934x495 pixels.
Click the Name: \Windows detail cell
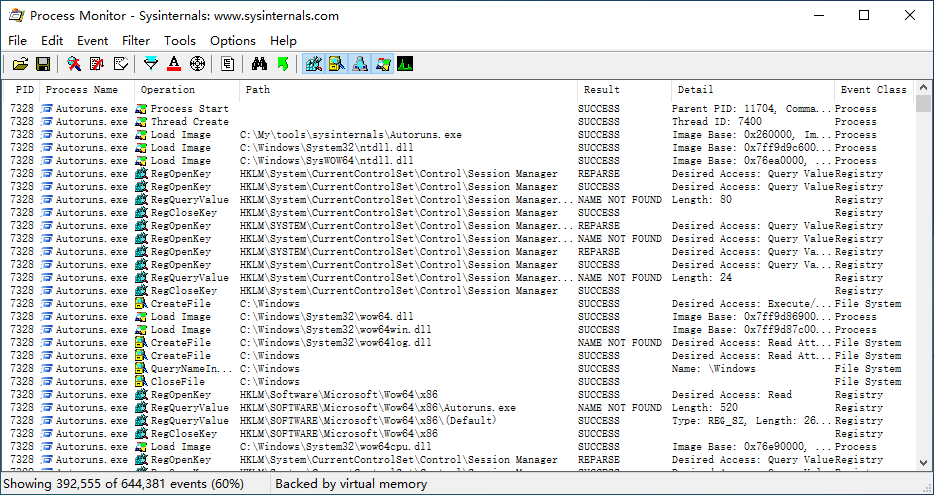click(x=714, y=369)
